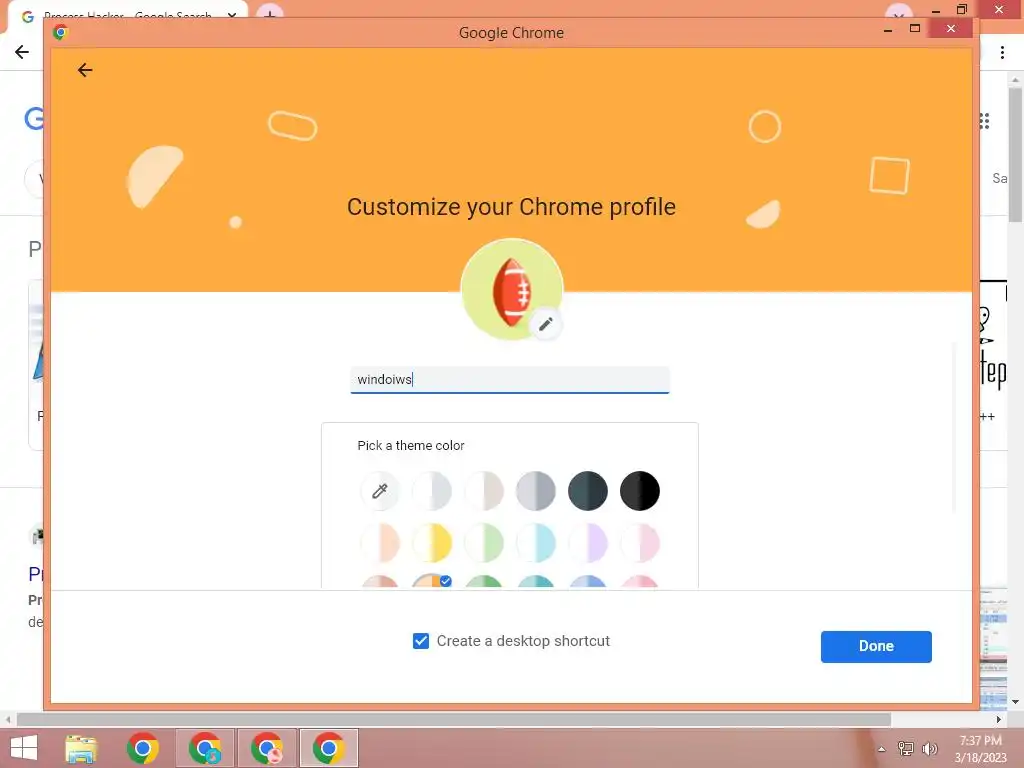The image size is (1024, 768).
Task: Select the black theme color
Action: tap(640, 490)
